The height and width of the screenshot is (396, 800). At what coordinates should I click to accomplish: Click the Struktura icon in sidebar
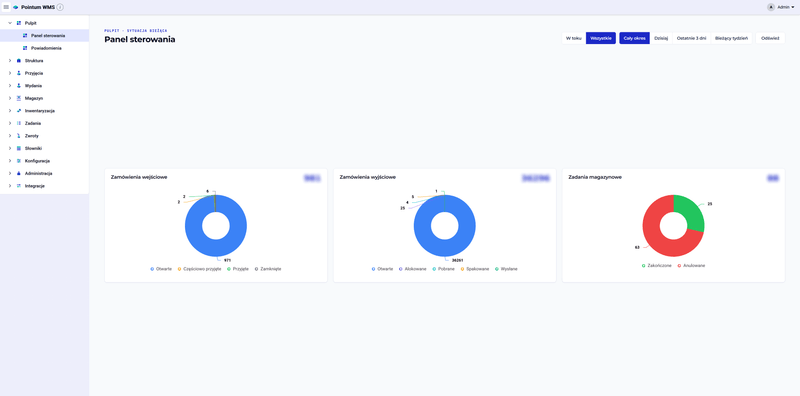[19, 61]
